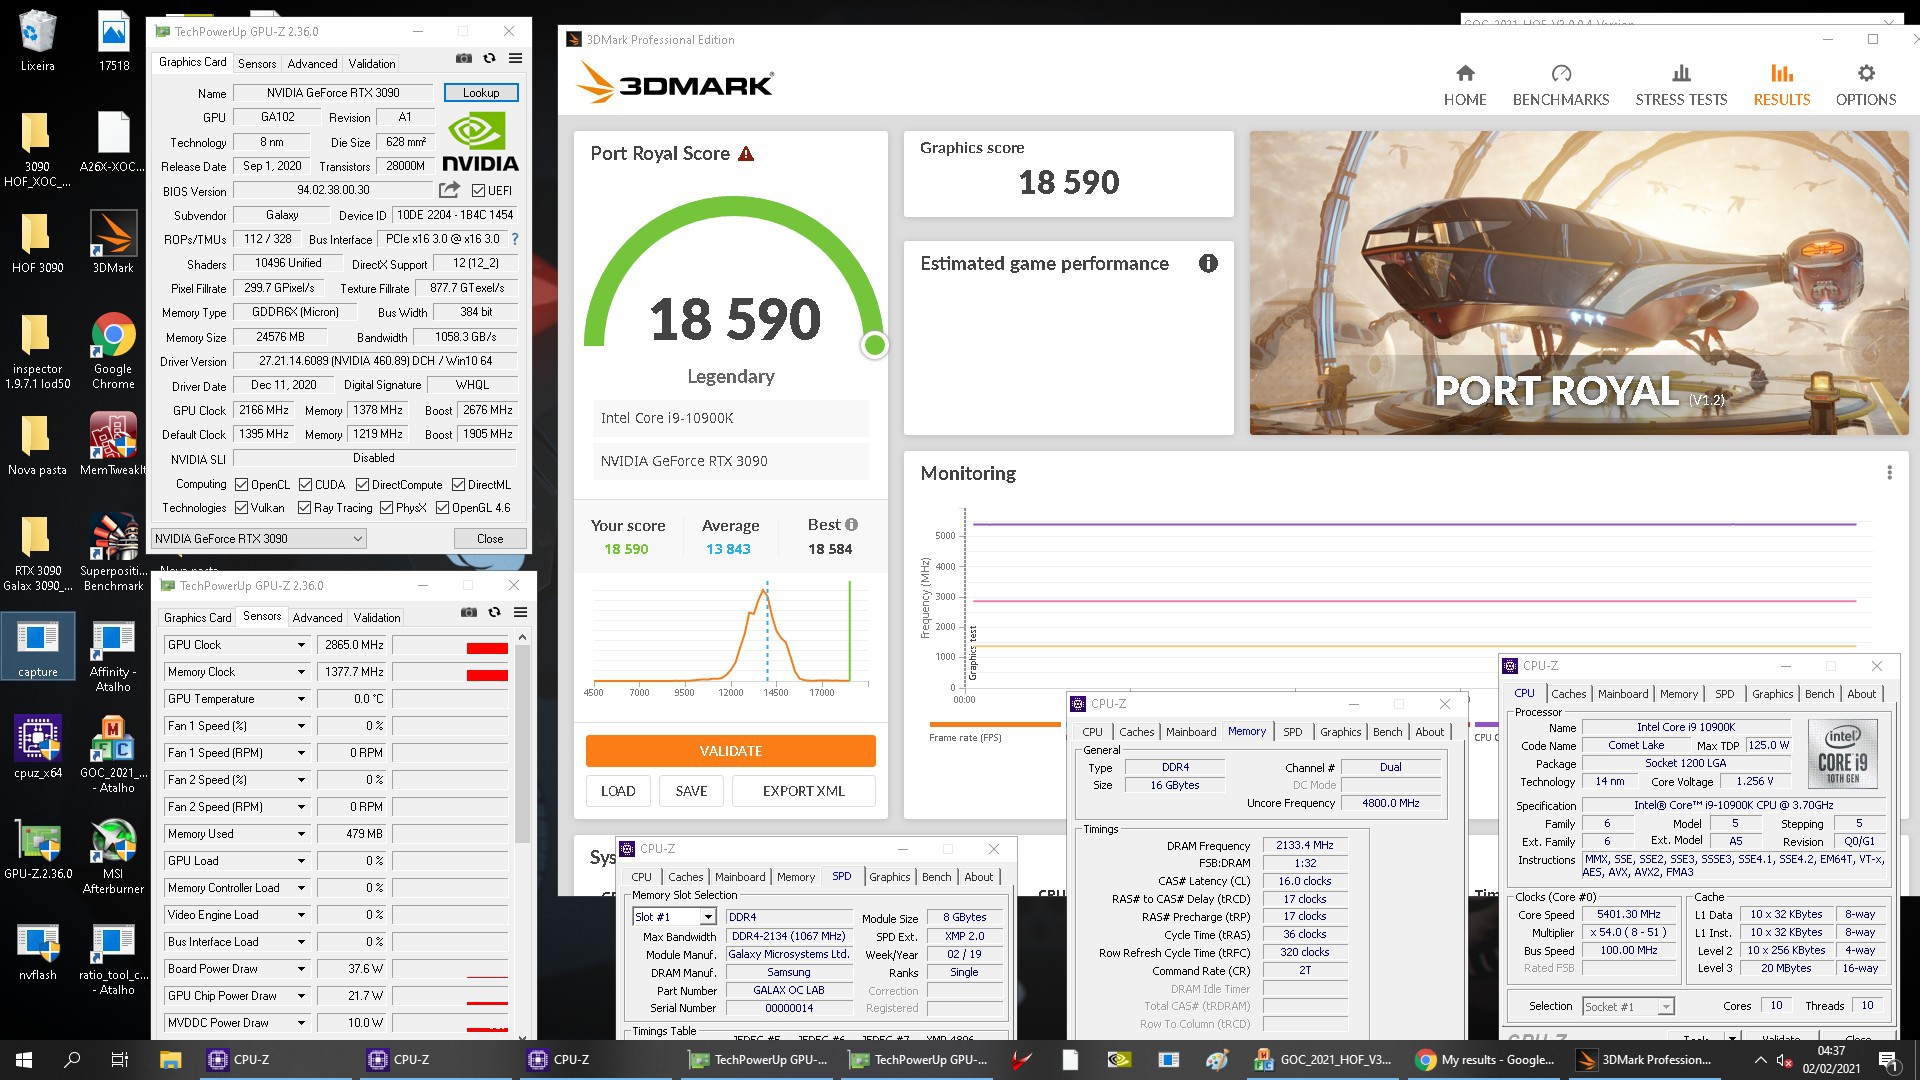Toggle PhysX checkbox
The image size is (1920, 1080).
point(386,508)
